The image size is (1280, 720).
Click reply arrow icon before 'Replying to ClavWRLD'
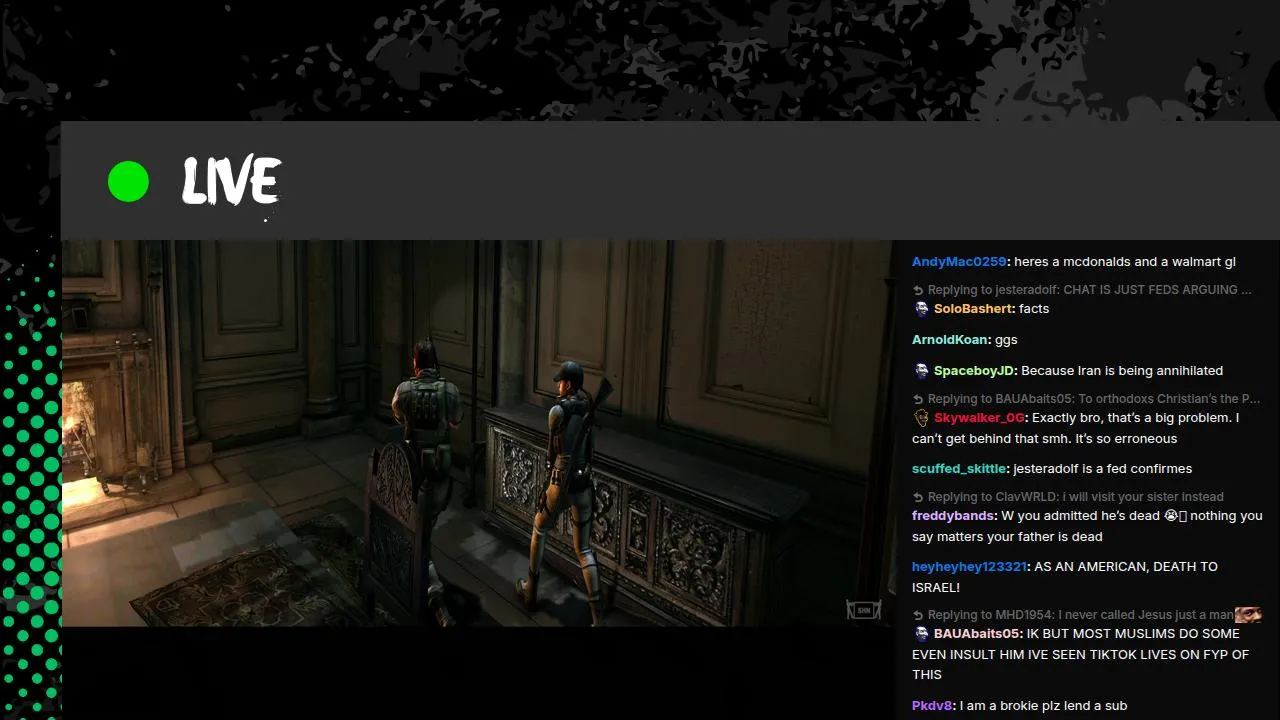coord(918,497)
